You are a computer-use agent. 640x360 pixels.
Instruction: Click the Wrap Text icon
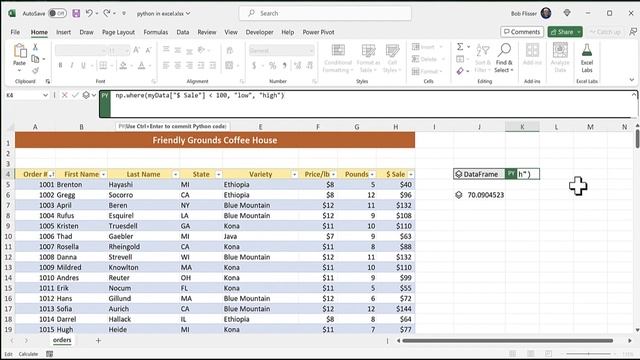click(229, 50)
